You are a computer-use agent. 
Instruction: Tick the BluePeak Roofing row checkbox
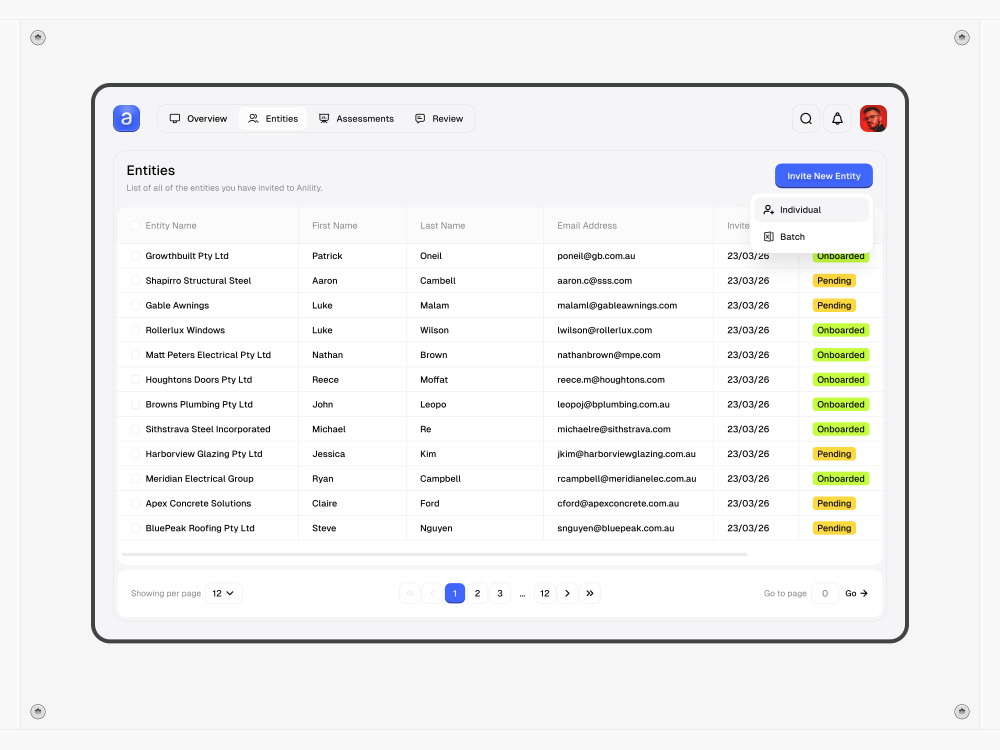pyautogui.click(x=135, y=528)
